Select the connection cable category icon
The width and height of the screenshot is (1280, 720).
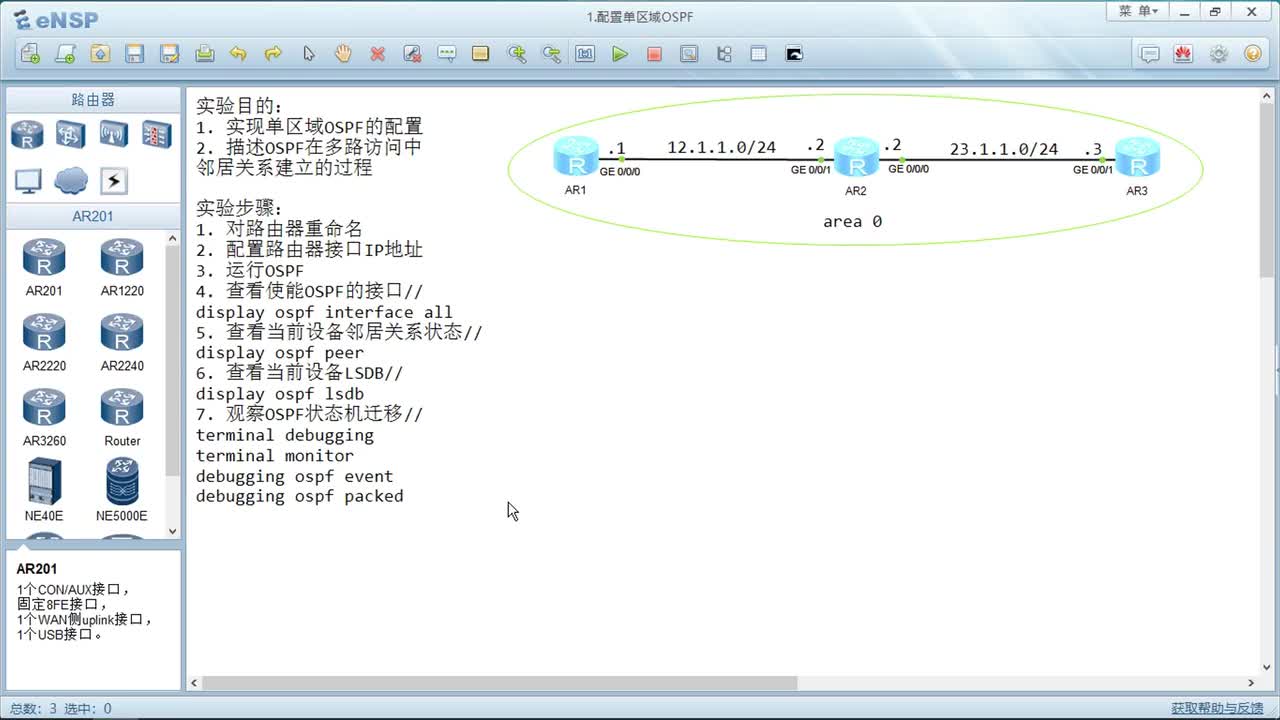(113, 181)
